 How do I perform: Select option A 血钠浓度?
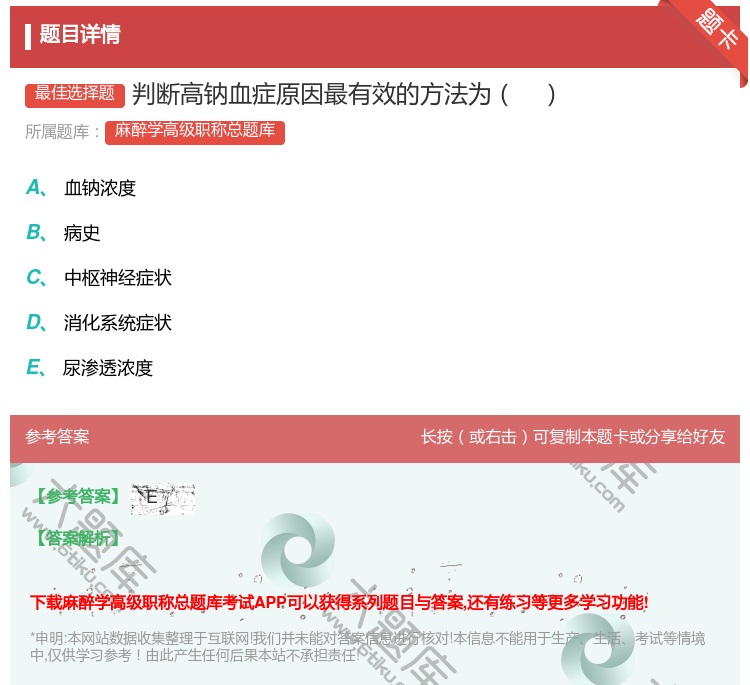pos(81,188)
